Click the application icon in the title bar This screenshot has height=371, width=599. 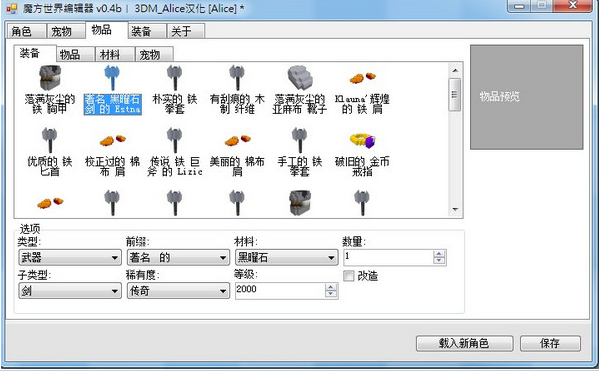tap(12, 8)
